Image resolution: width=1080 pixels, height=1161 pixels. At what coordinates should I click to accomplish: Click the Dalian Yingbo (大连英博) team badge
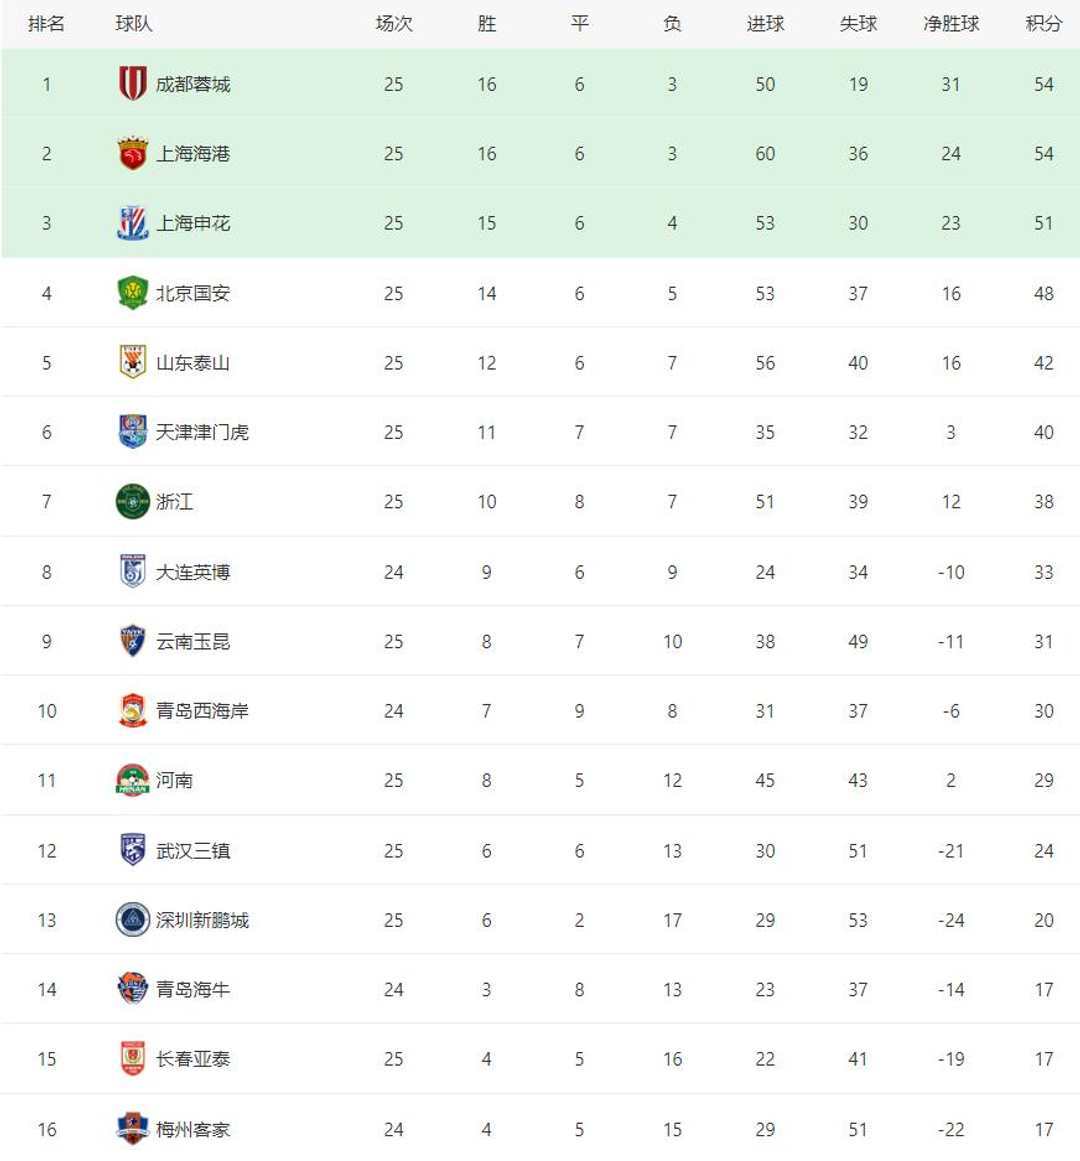click(x=132, y=572)
